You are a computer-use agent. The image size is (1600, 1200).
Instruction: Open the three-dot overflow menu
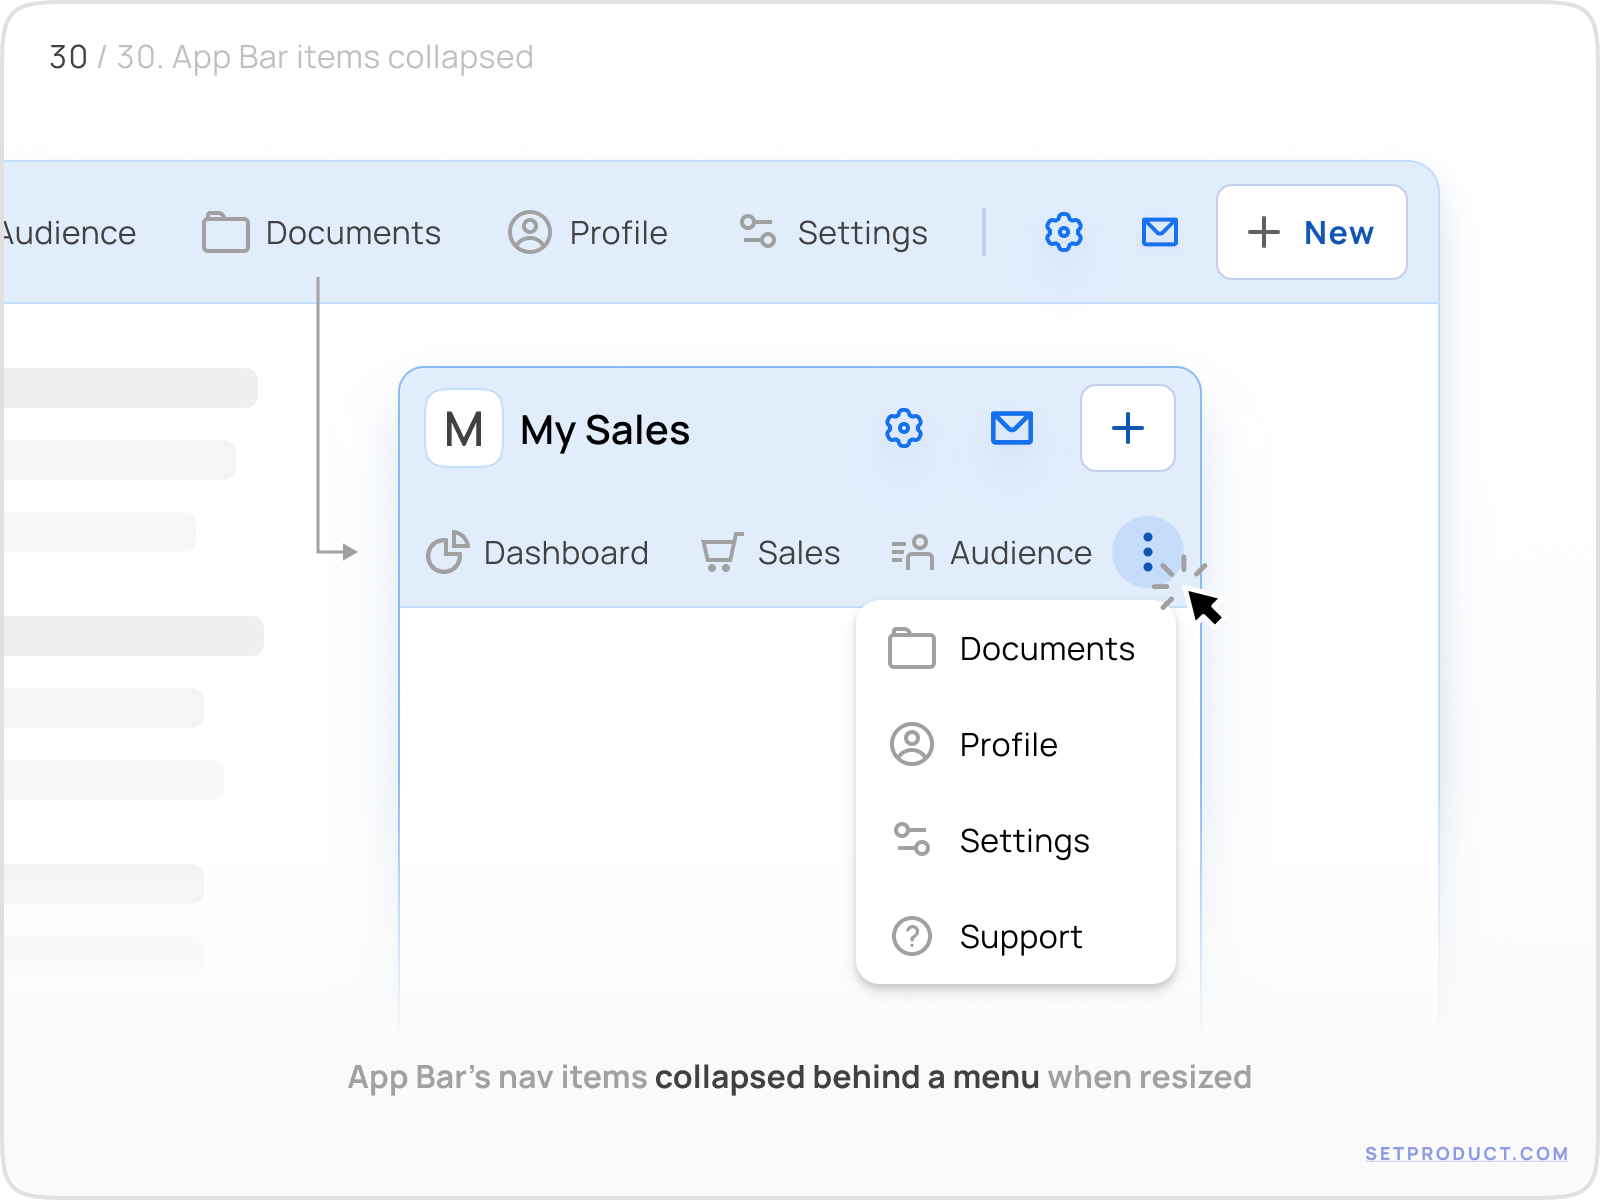[x=1147, y=553]
